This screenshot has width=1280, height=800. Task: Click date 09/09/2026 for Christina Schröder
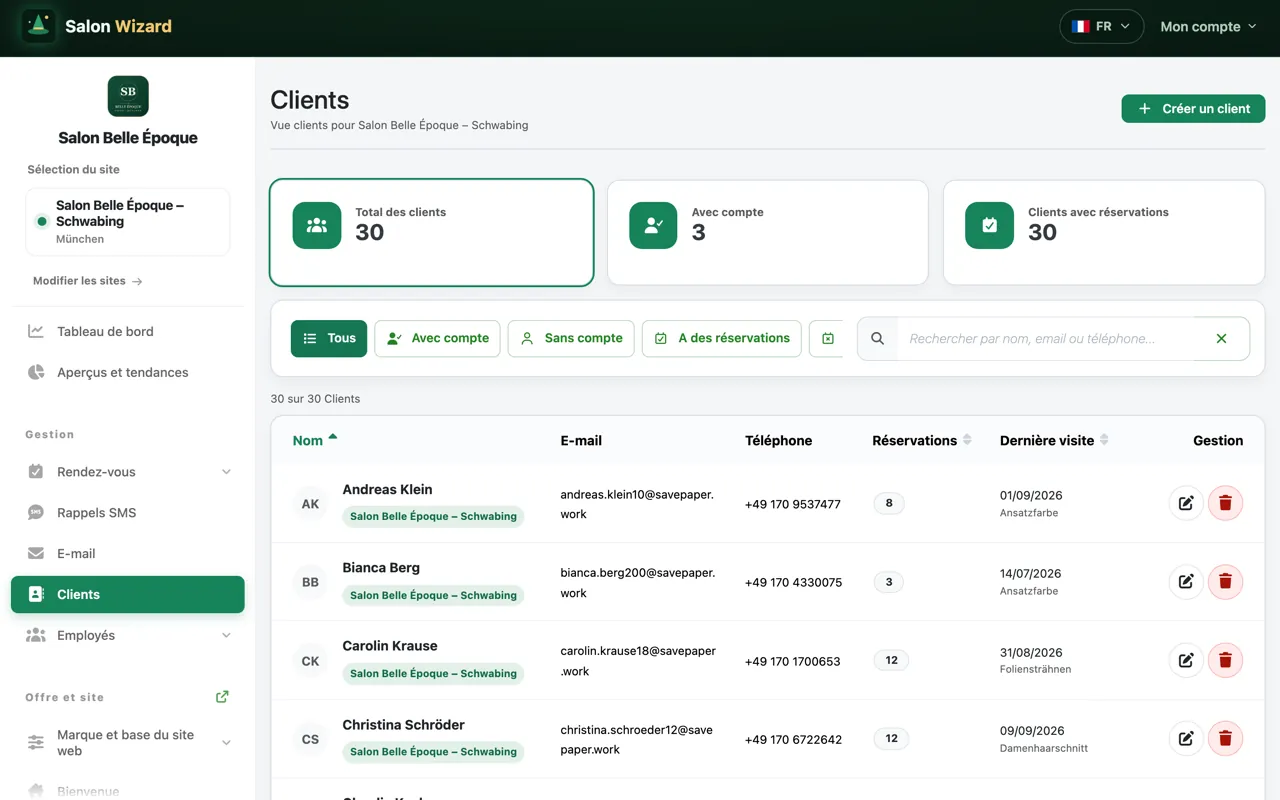(x=1031, y=731)
